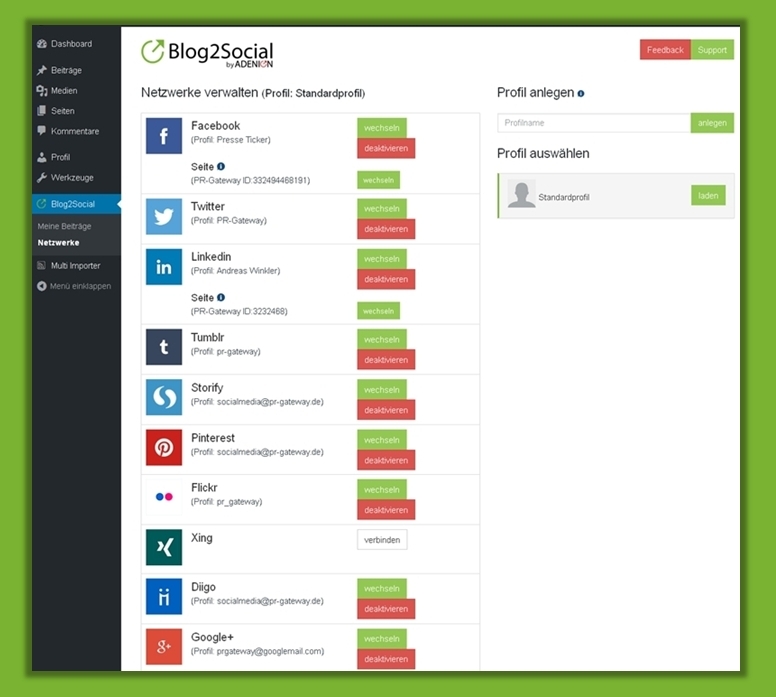Viewport: 776px width, 697px height.
Task: Click the red Feedback button
Action: pos(665,50)
